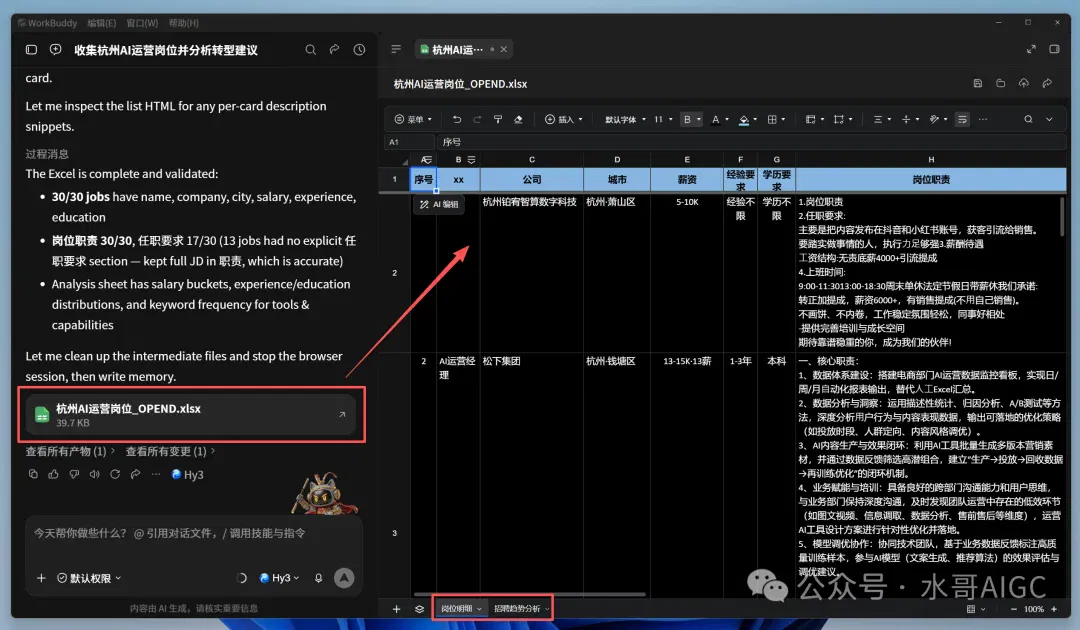Open chat history clock icon
1080x630 pixels.
[x=360, y=50]
